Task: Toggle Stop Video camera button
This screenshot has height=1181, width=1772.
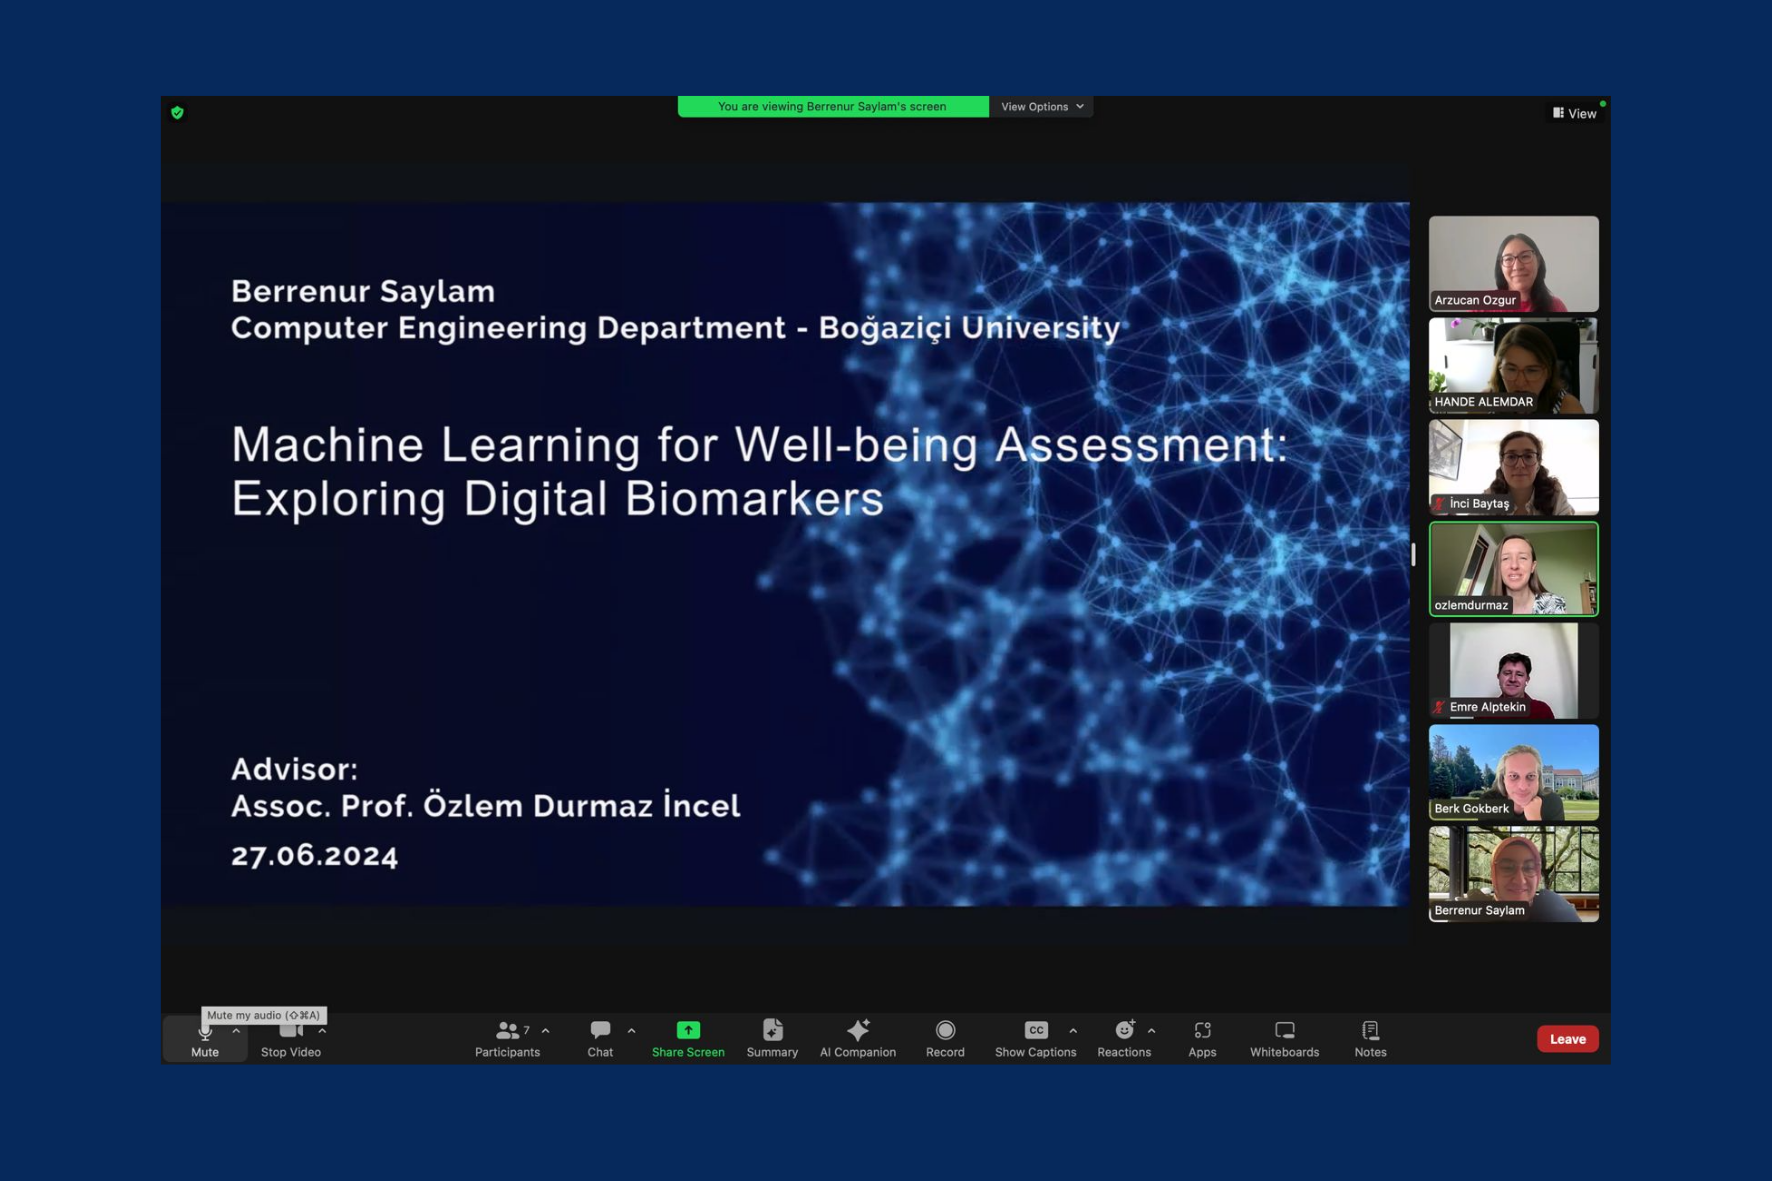Action: [x=290, y=1038]
